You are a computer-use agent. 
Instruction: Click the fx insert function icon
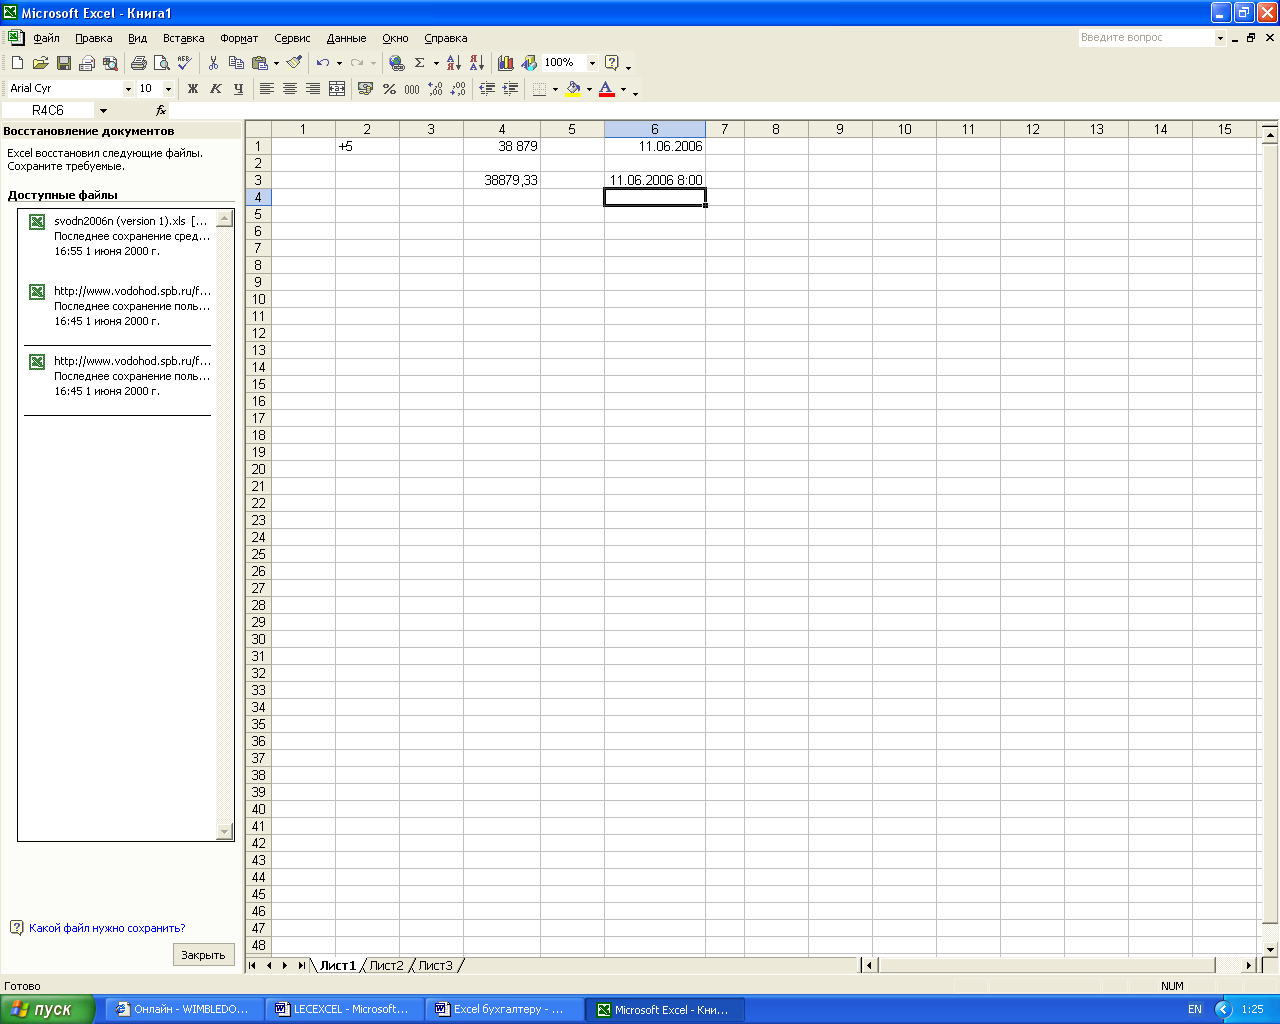coord(161,111)
